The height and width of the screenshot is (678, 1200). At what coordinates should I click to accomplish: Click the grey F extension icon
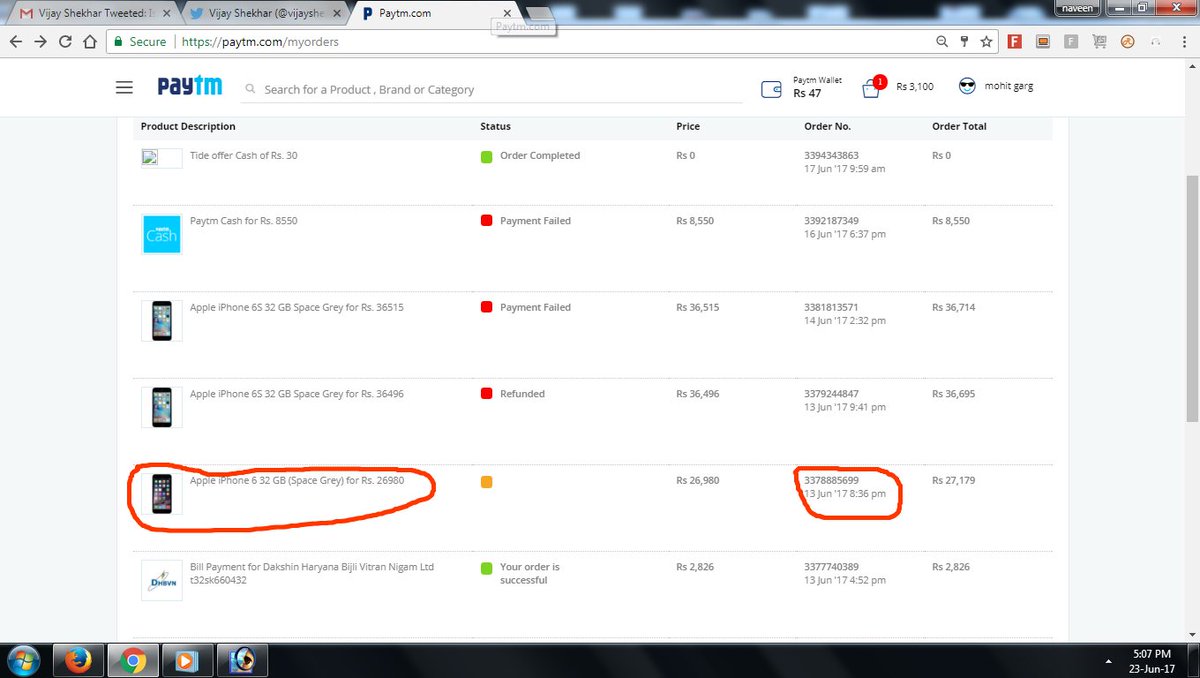[1071, 42]
